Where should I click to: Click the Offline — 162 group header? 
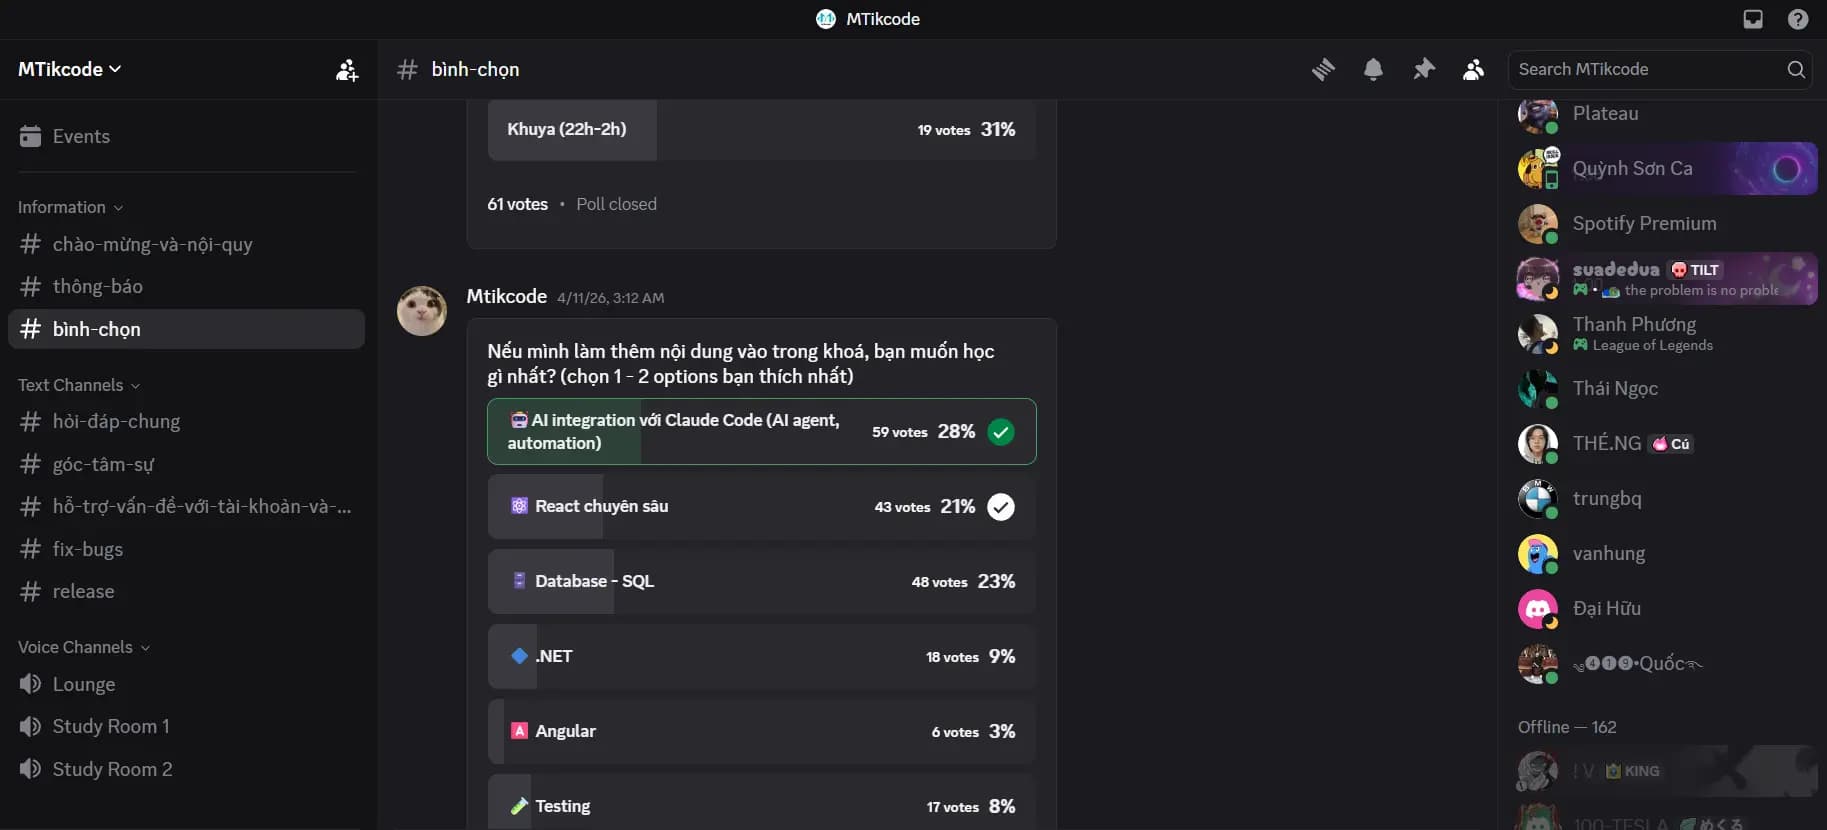(1567, 727)
